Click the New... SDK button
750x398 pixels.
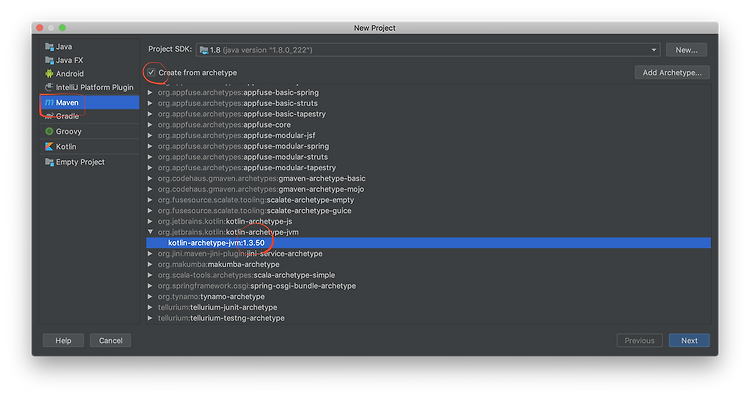point(686,50)
